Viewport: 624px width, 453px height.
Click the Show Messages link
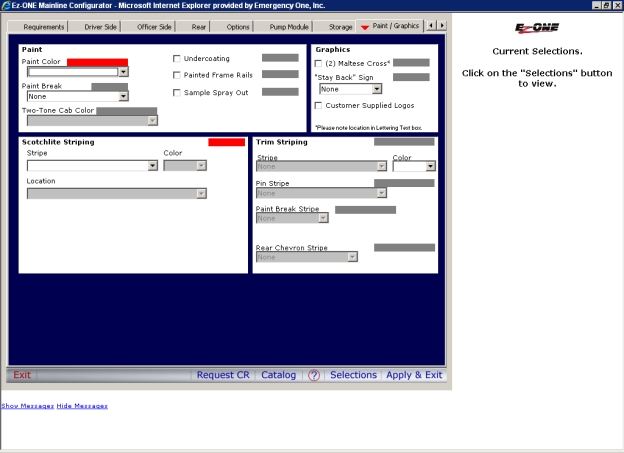click(27, 406)
